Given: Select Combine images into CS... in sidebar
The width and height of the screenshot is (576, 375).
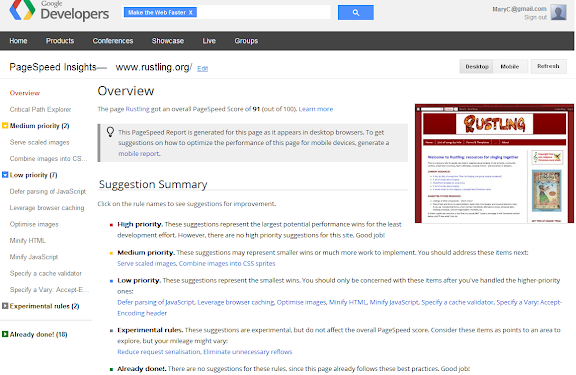Looking at the screenshot, I should click(x=48, y=159).
